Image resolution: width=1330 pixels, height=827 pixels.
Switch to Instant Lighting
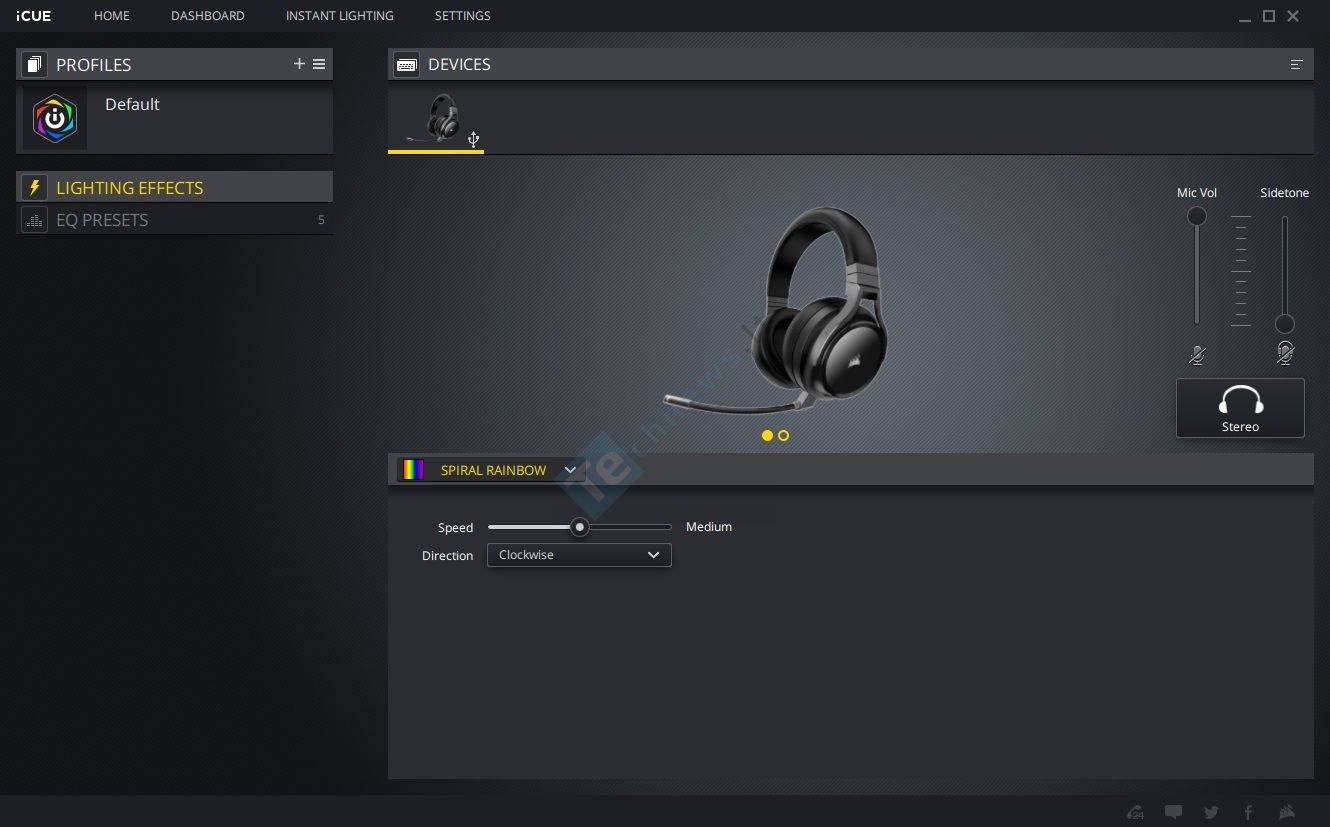[x=340, y=16]
